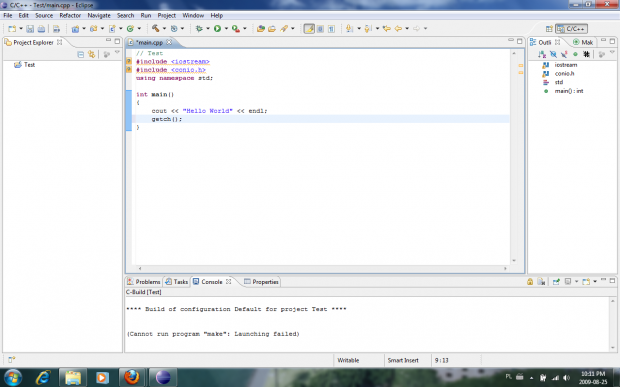Toggle Scroll Lock in Console
The height and width of the screenshot is (387, 620).
[x=530, y=281]
